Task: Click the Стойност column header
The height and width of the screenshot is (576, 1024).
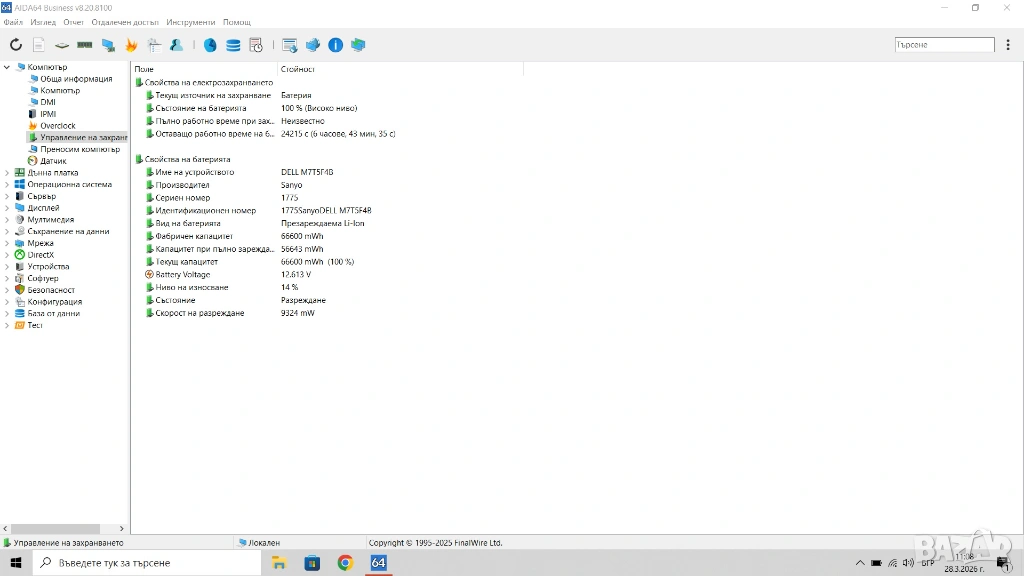Action: 298,69
